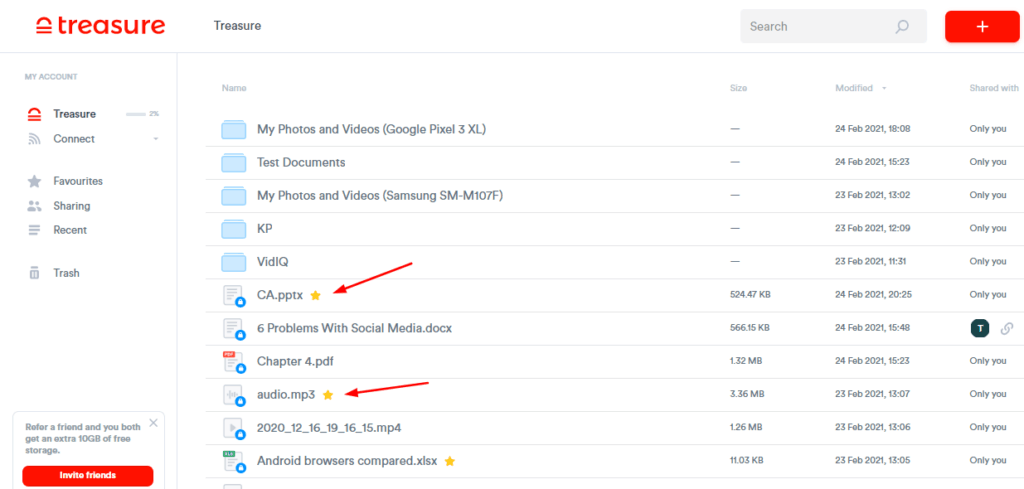Open the VidIQ folder icon
The width and height of the screenshot is (1024, 489).
tap(233, 262)
